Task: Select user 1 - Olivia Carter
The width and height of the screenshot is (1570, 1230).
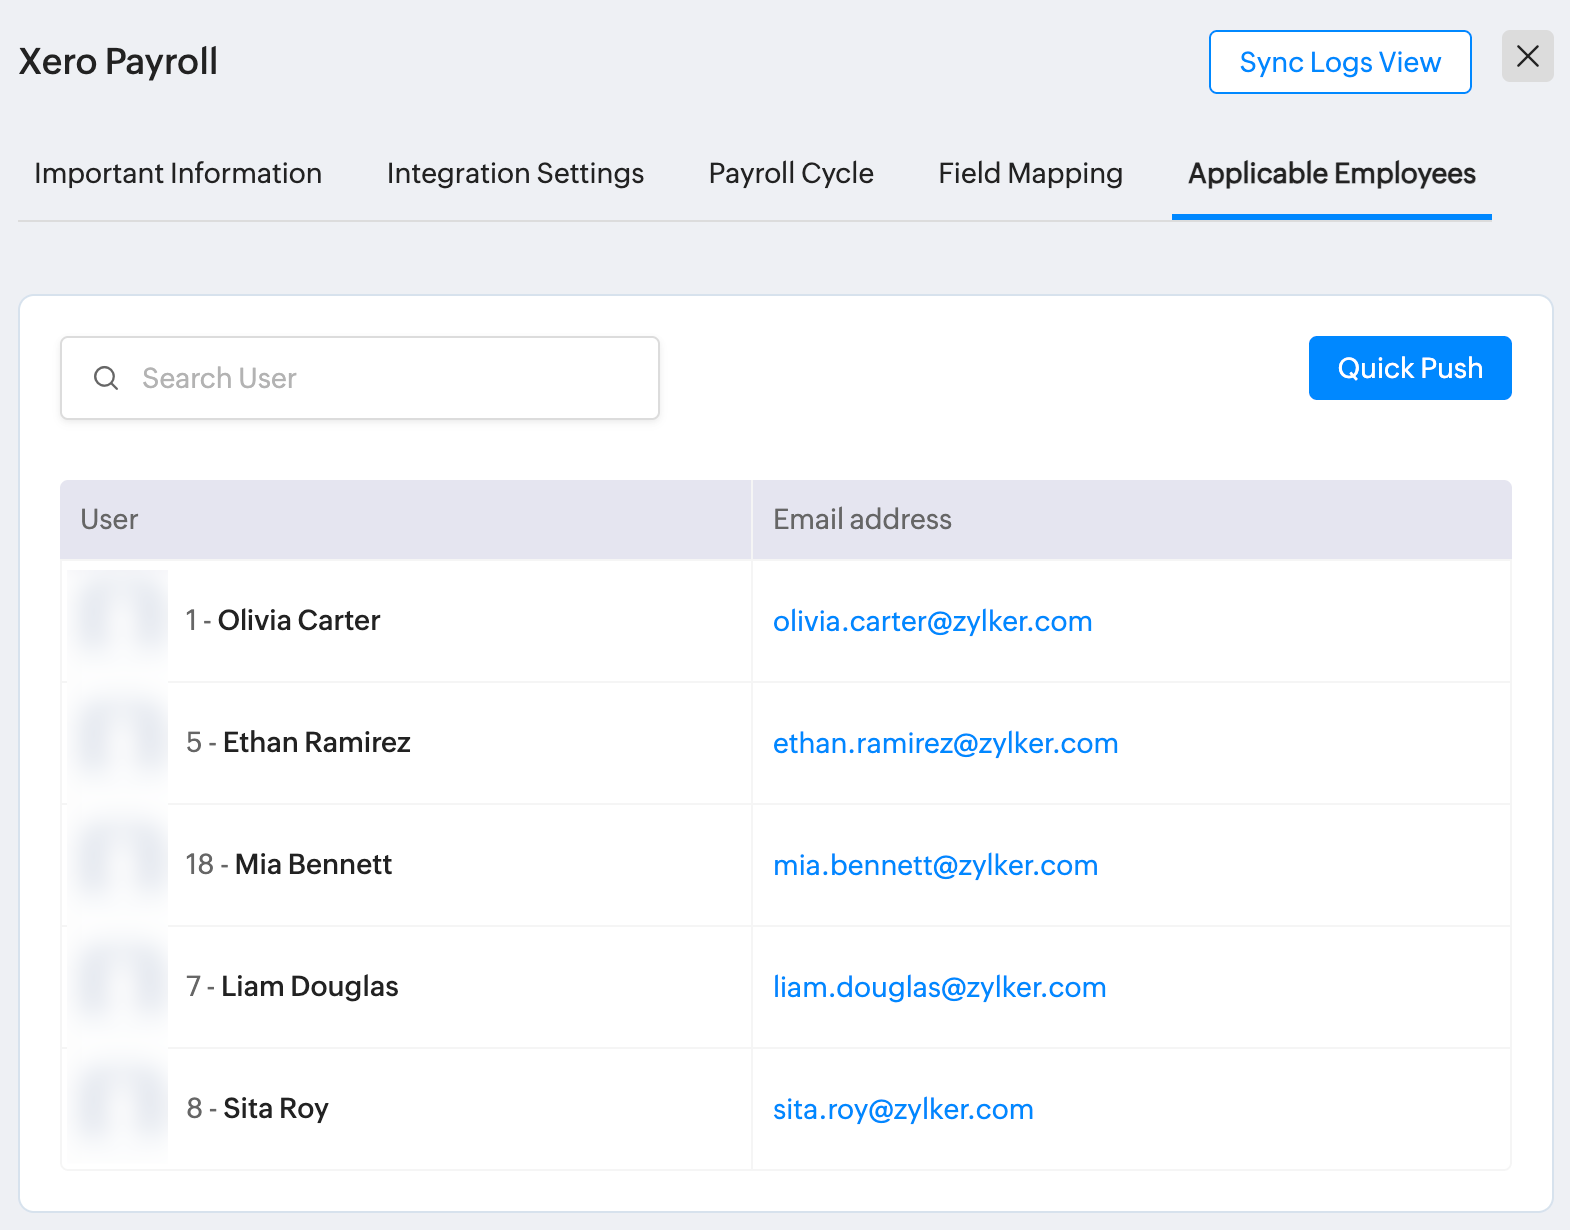Action: (283, 620)
